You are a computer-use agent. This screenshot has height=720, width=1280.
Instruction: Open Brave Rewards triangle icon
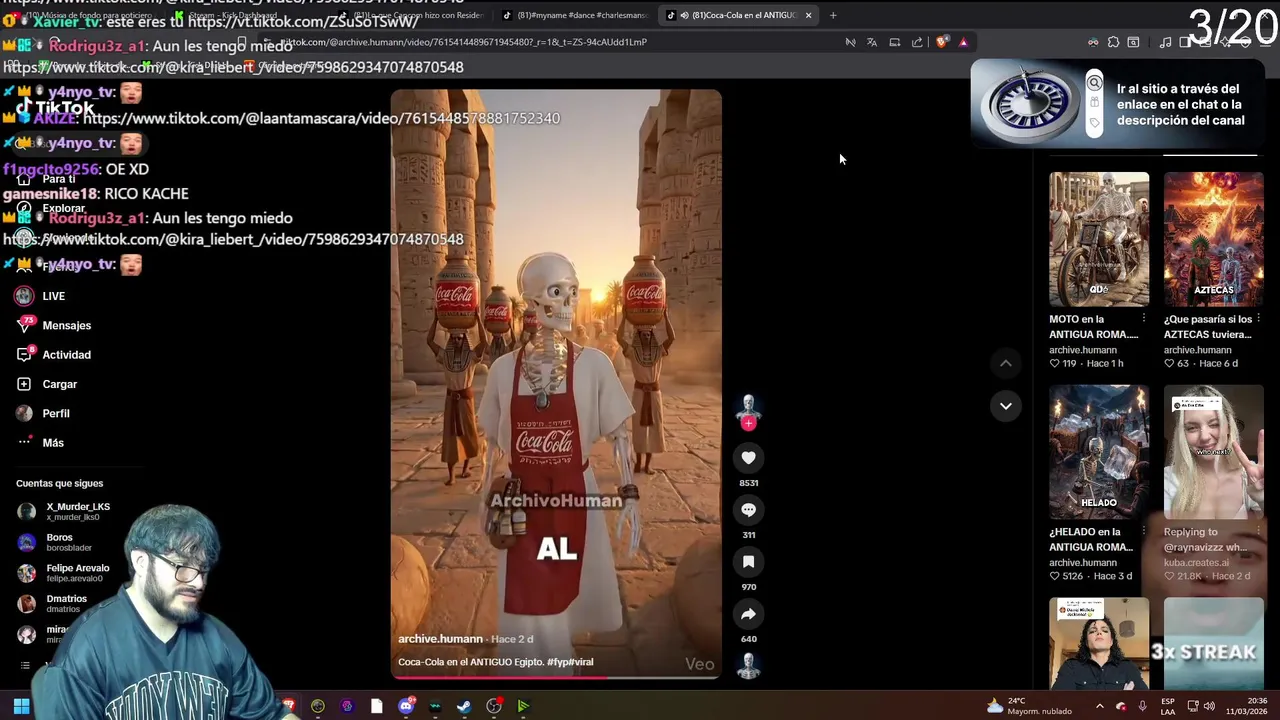pyautogui.click(x=963, y=42)
